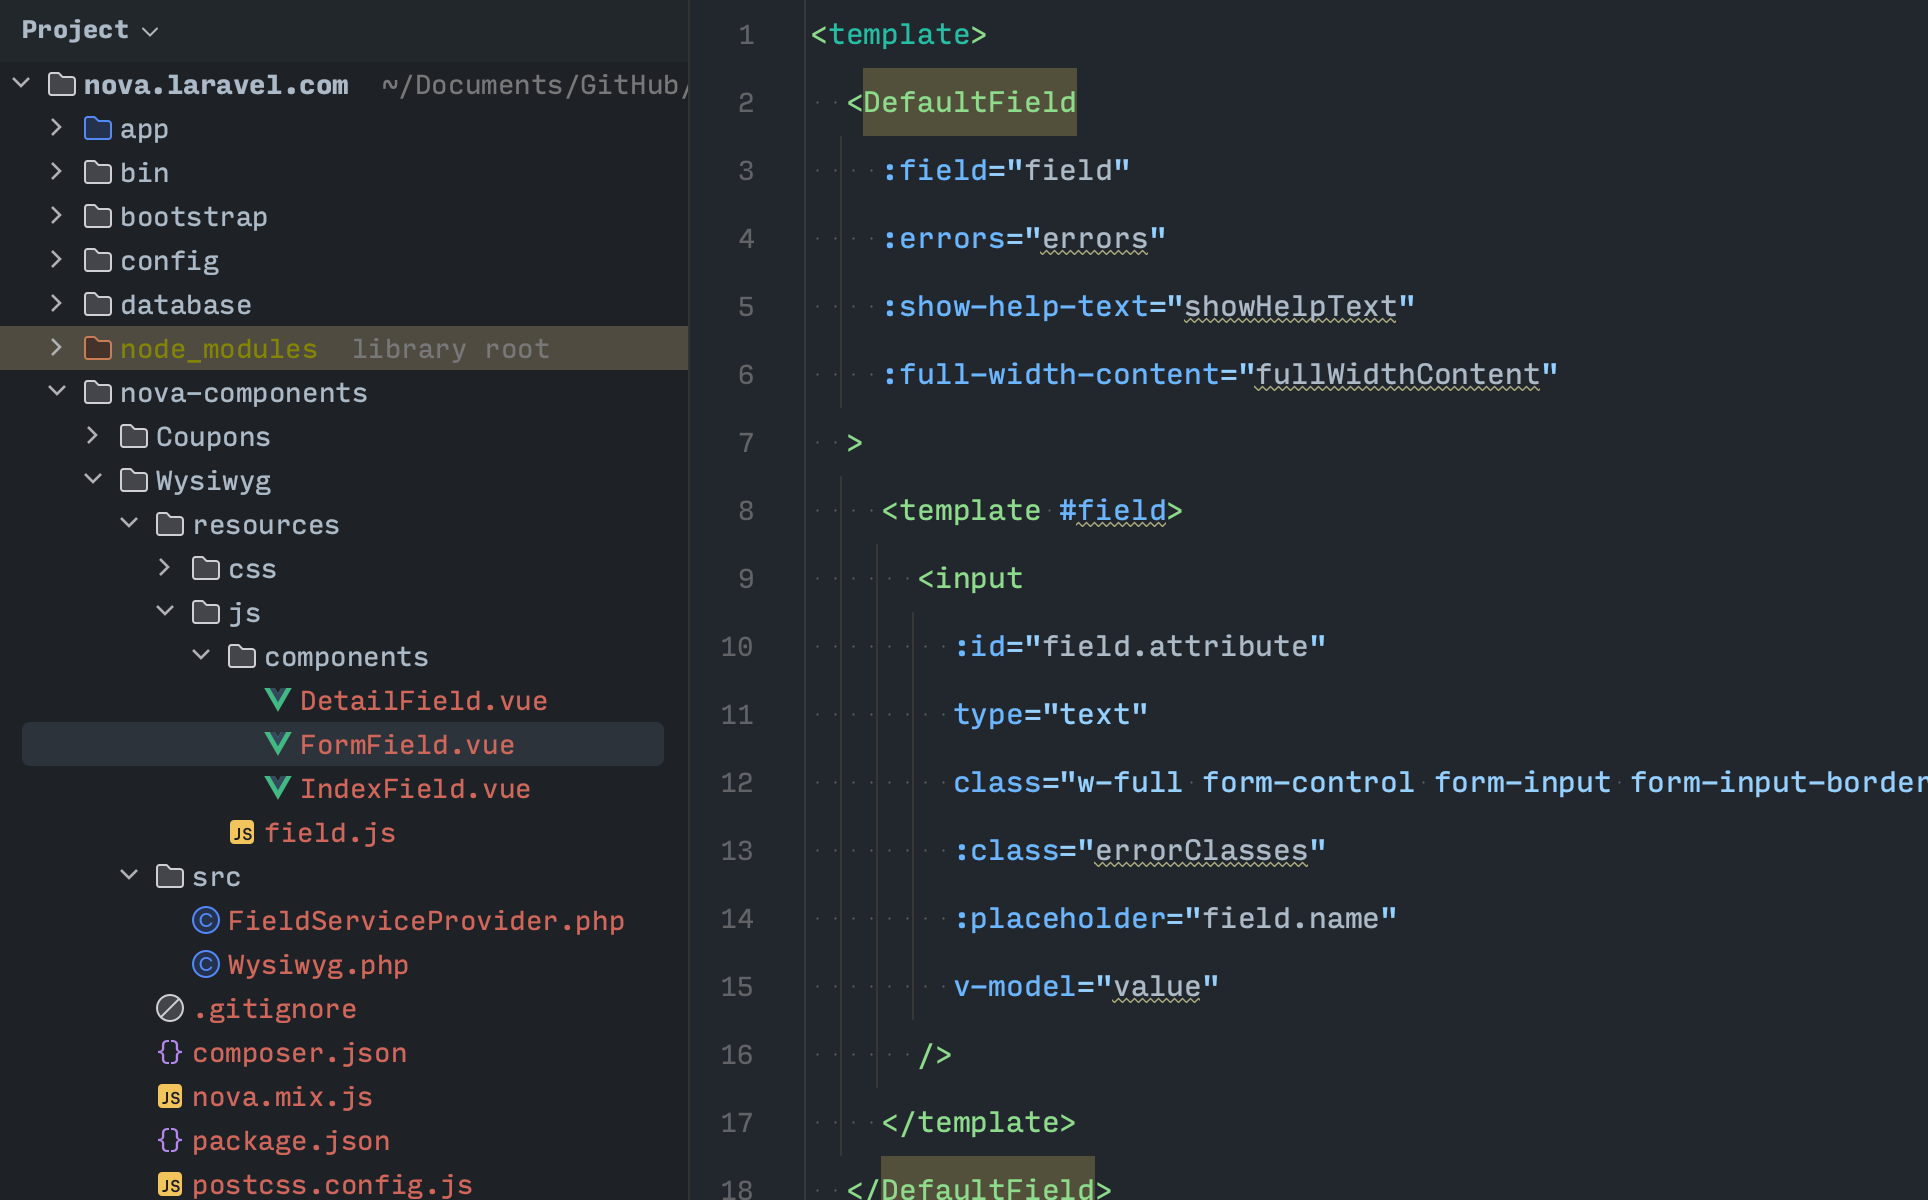
Task: Expand the Coupons folder
Action: pyautogui.click(x=92, y=436)
